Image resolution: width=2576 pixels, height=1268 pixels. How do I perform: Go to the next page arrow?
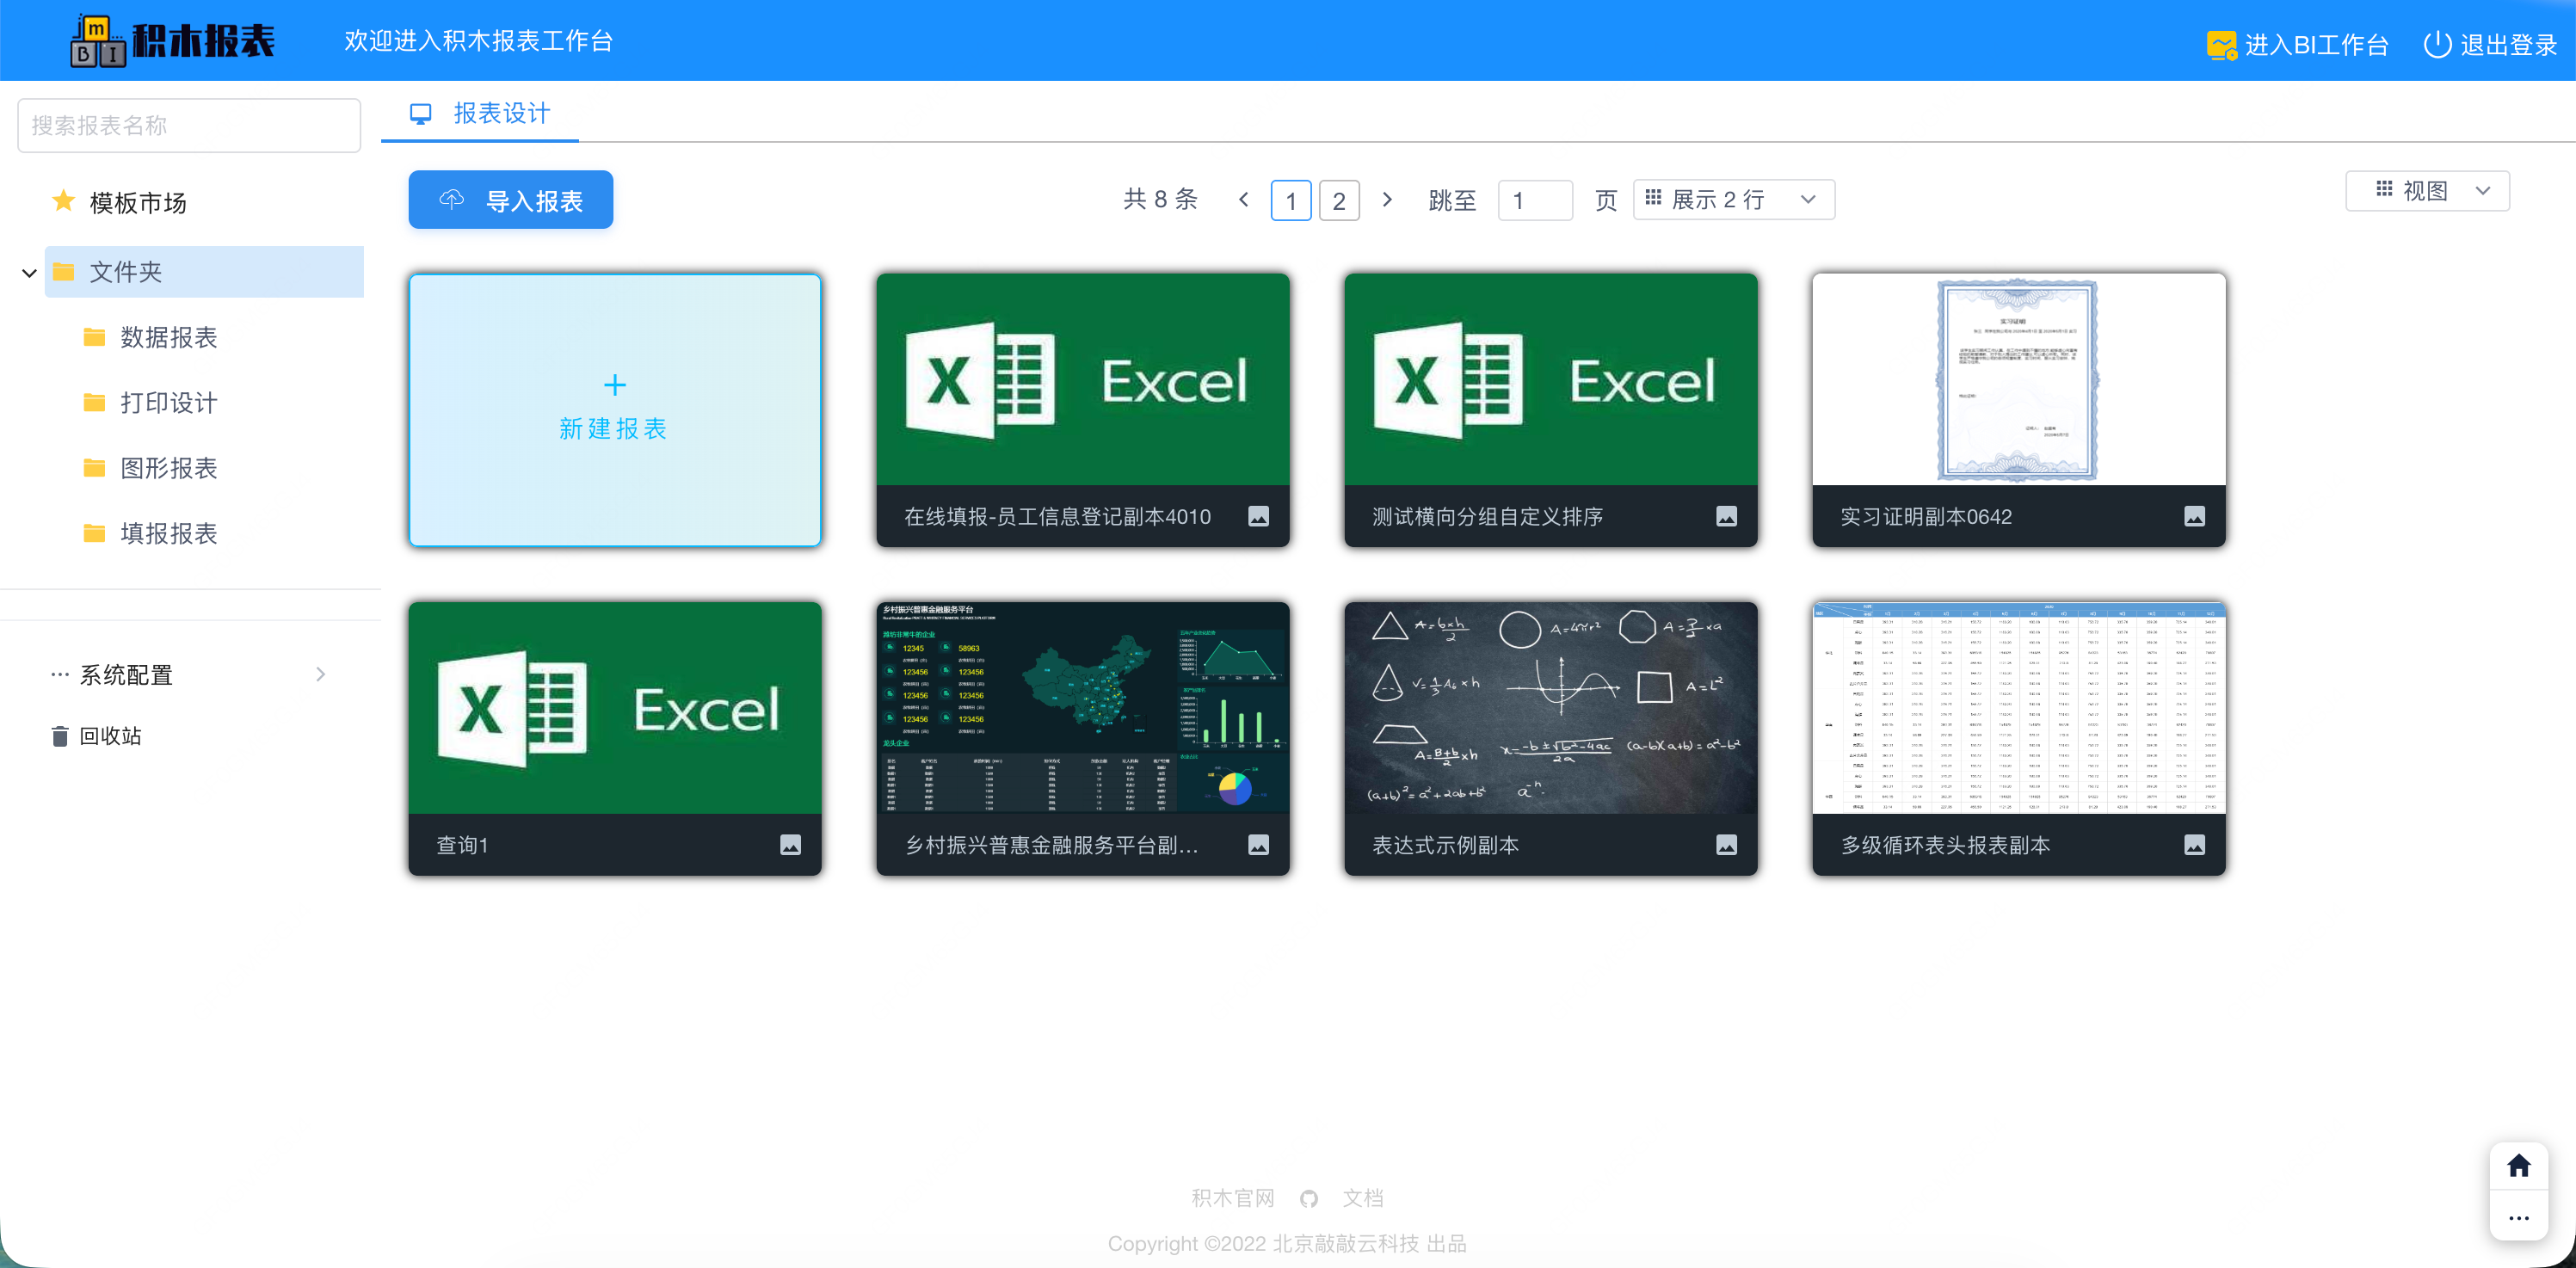1386,200
